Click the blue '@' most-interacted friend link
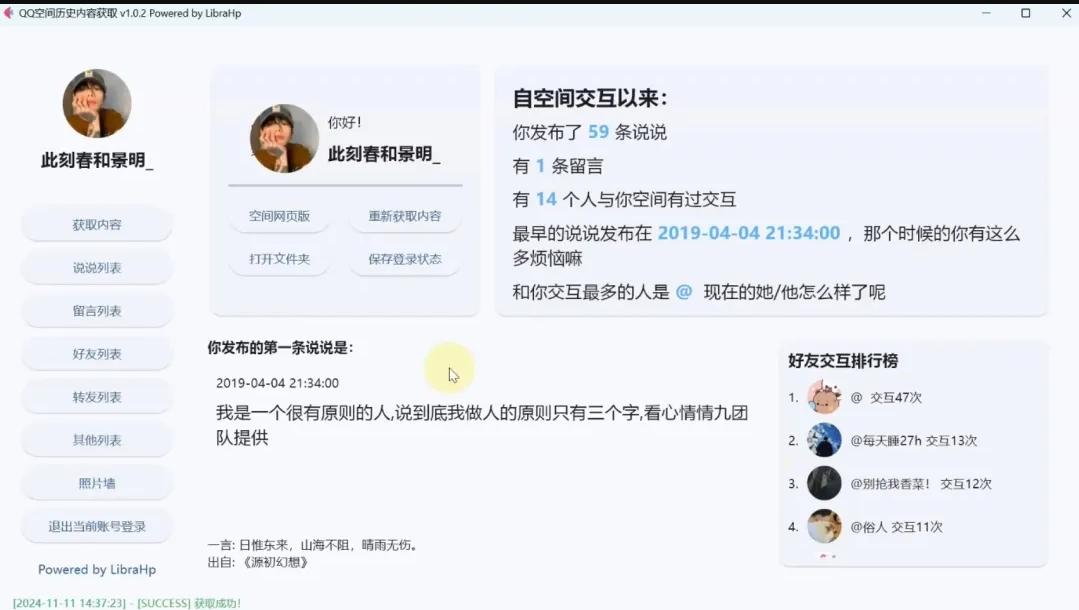The height and width of the screenshot is (610, 1079). [x=684, y=292]
